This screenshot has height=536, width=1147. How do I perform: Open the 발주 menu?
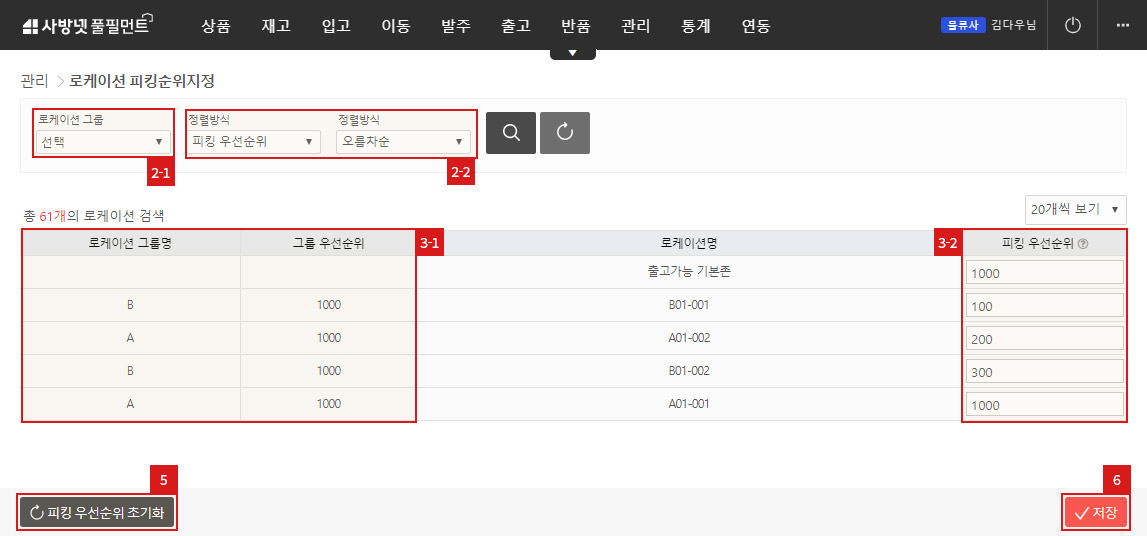point(456,26)
